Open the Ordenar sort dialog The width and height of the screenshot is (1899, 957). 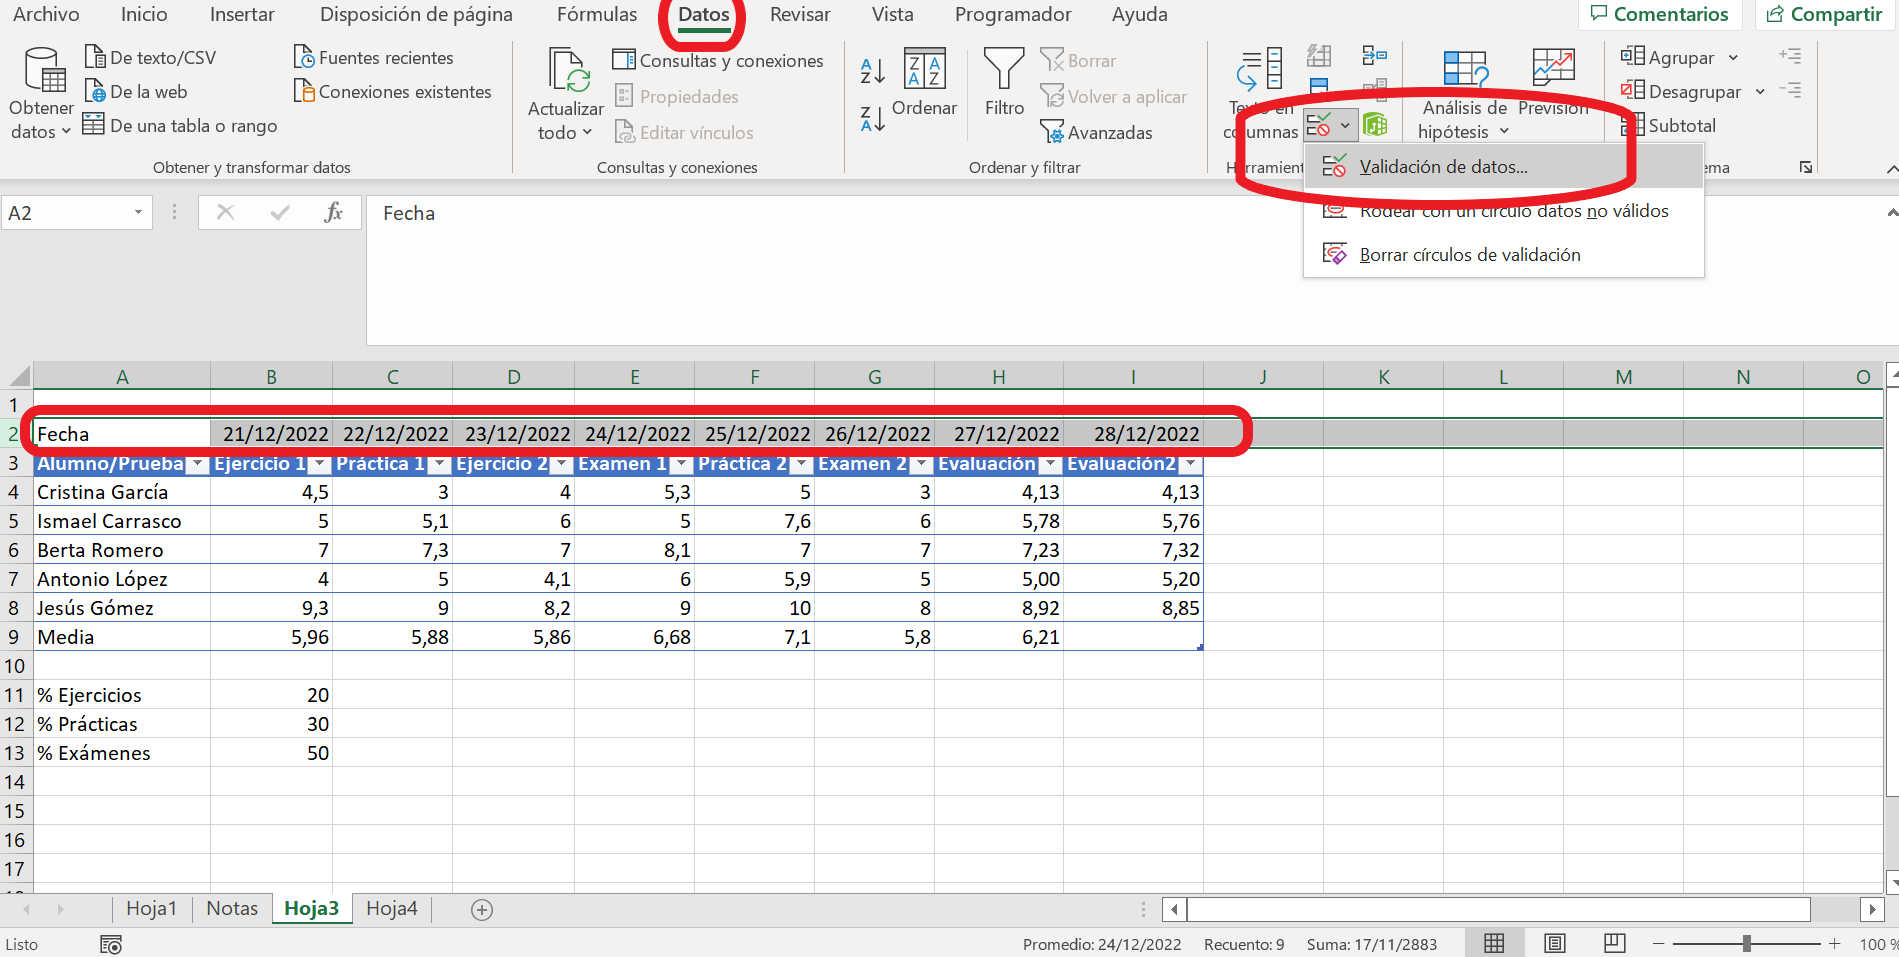[924, 82]
